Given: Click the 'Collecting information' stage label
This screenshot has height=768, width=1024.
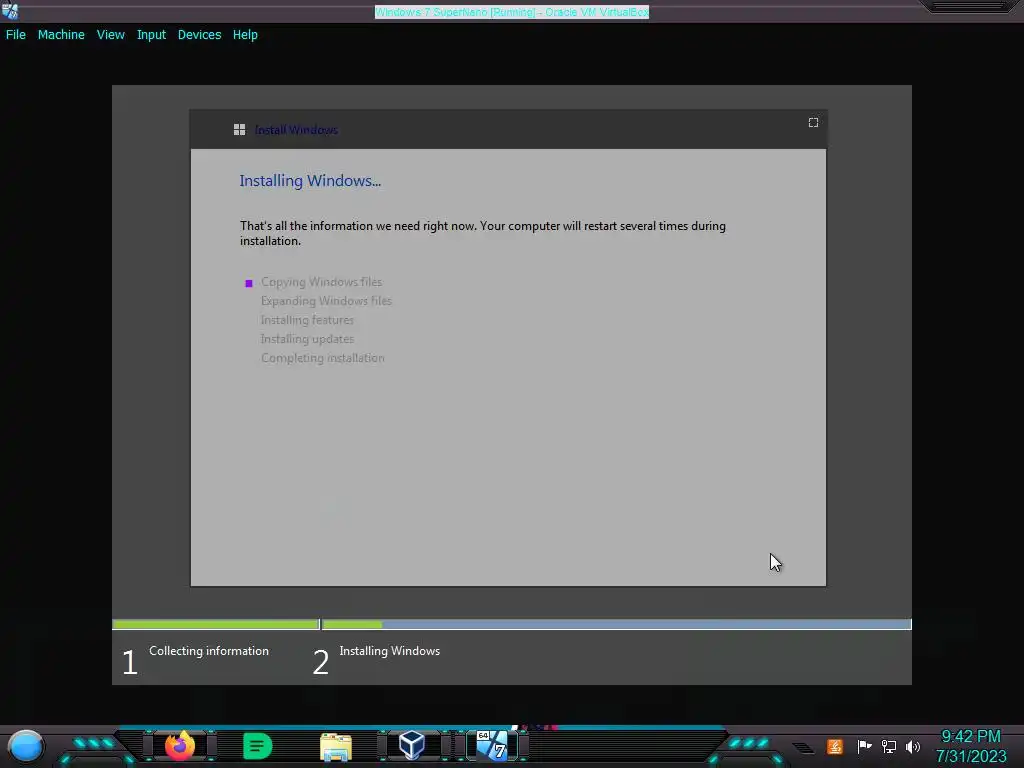Looking at the screenshot, I should click(208, 651).
